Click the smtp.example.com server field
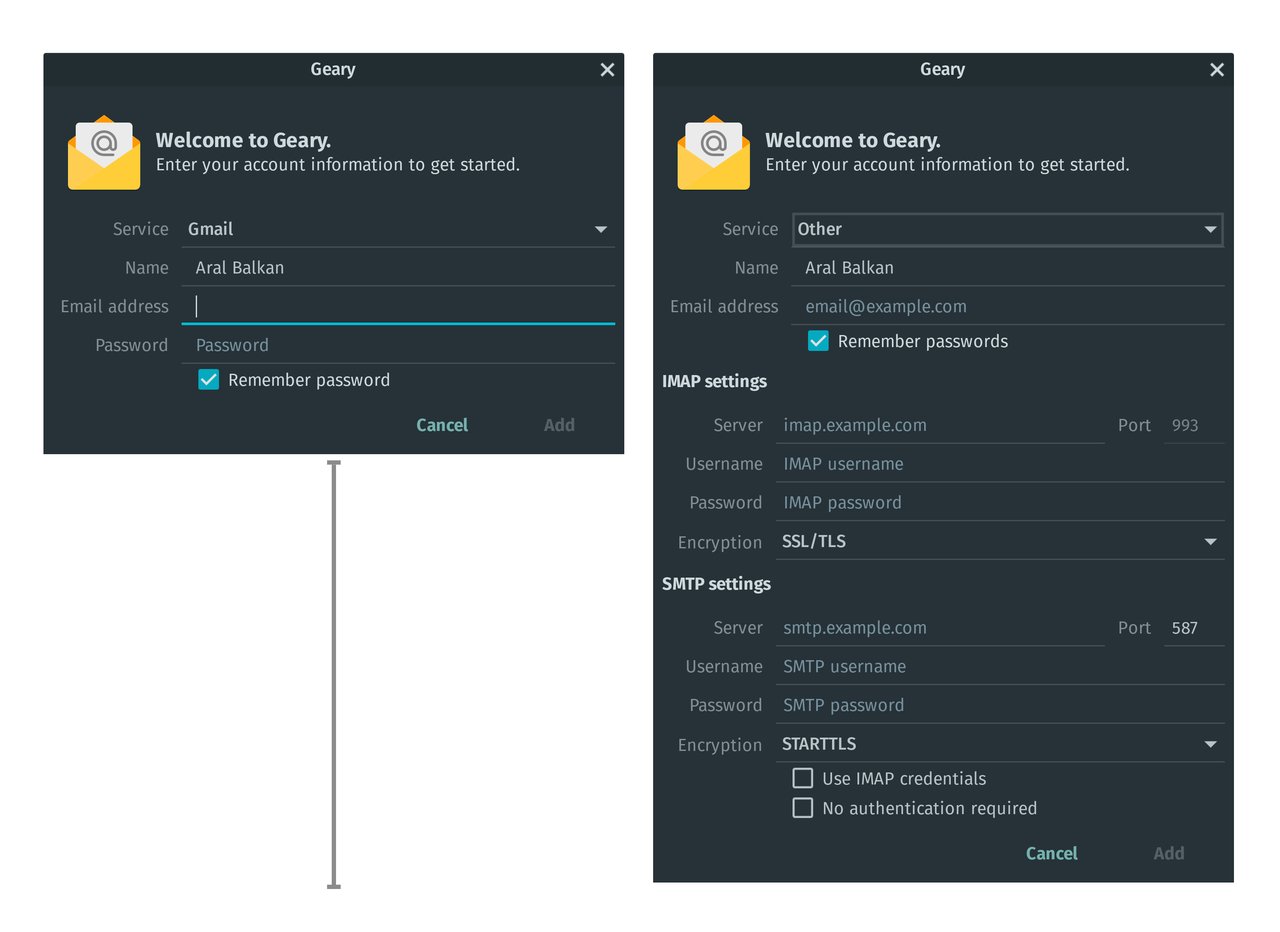 click(x=940, y=628)
